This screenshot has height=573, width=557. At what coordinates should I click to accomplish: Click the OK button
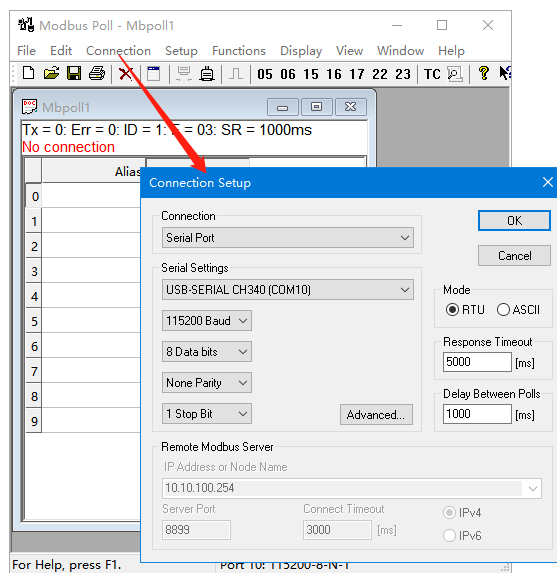coord(514,221)
